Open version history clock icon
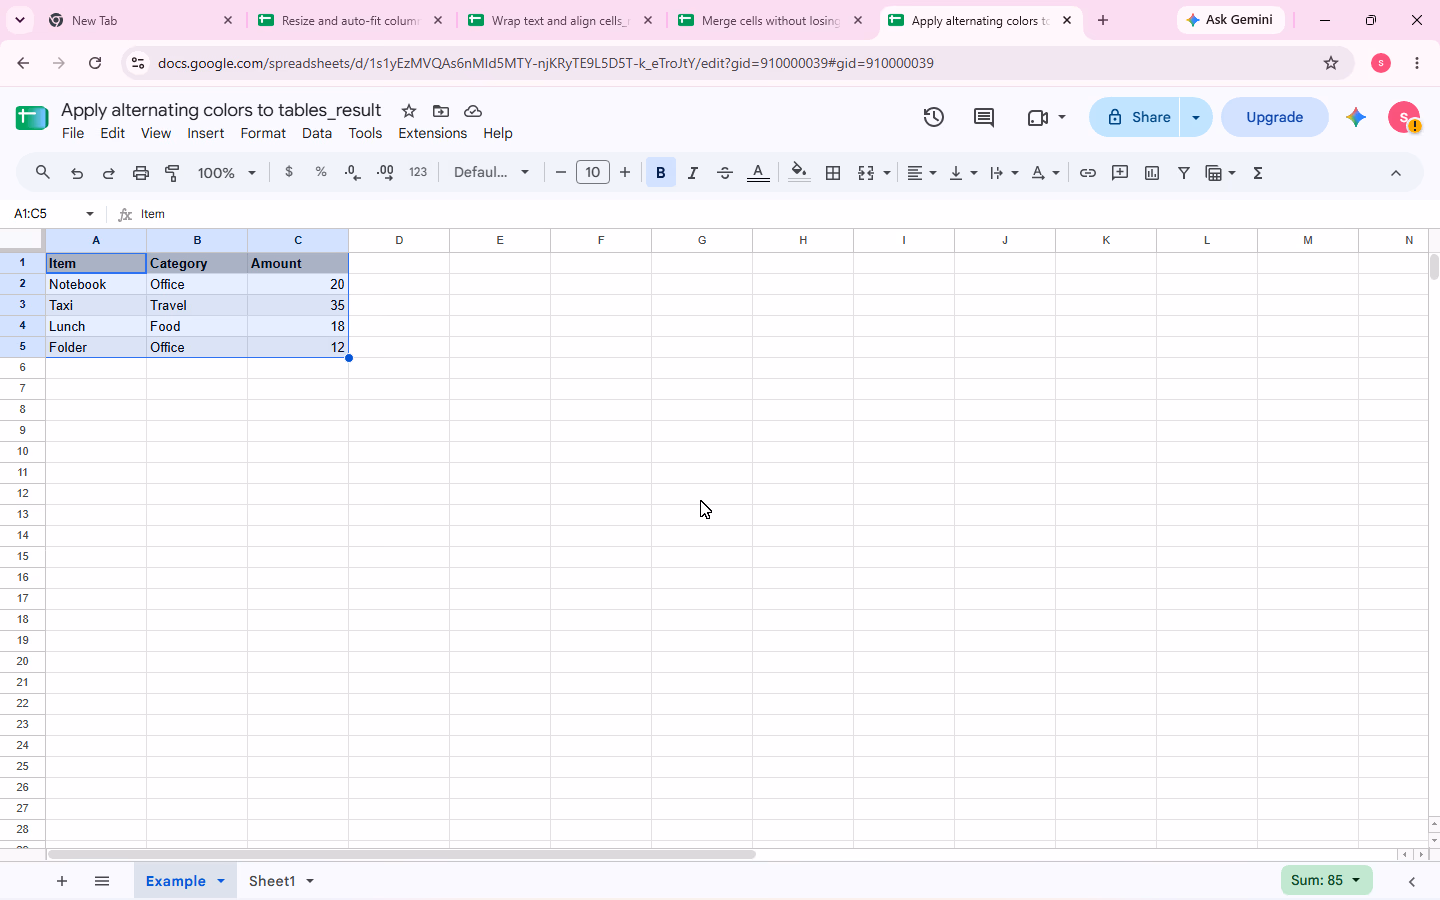The height and width of the screenshot is (900, 1440). pyautogui.click(x=933, y=117)
